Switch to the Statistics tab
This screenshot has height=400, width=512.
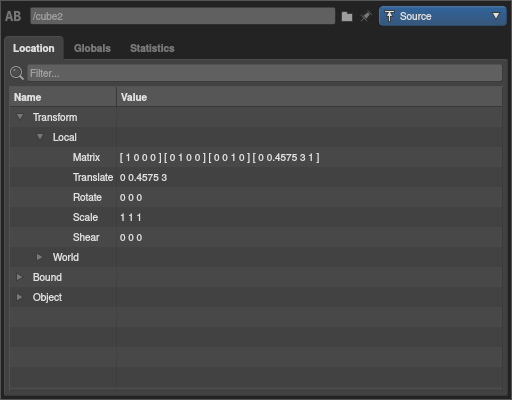click(152, 48)
